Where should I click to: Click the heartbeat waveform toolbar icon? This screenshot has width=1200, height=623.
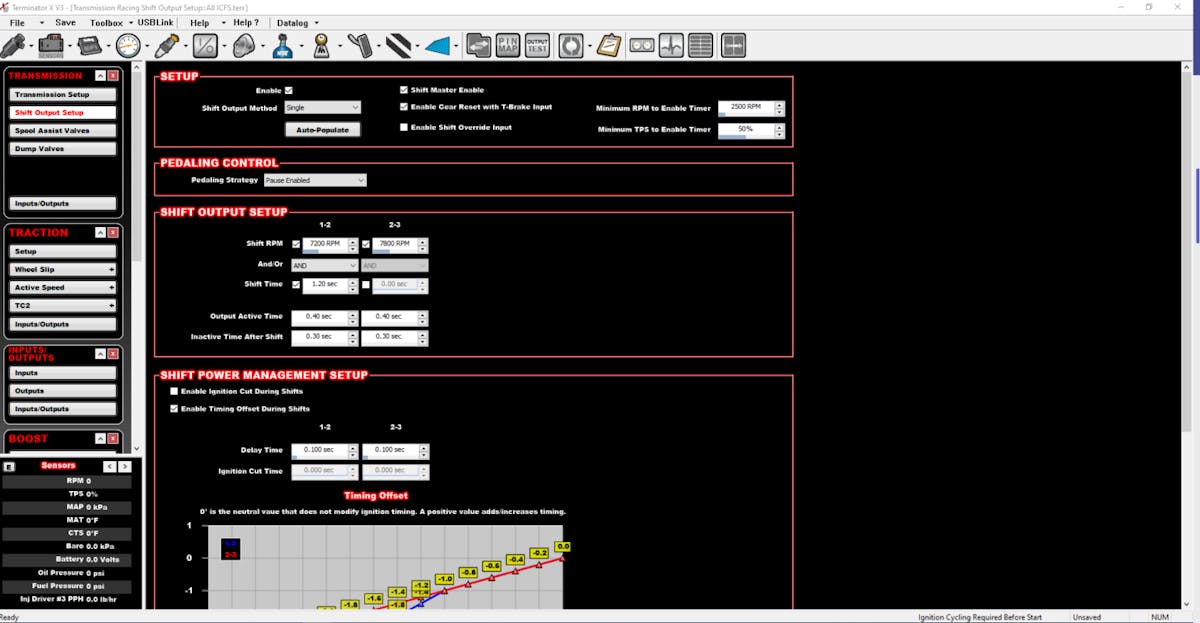coord(670,46)
